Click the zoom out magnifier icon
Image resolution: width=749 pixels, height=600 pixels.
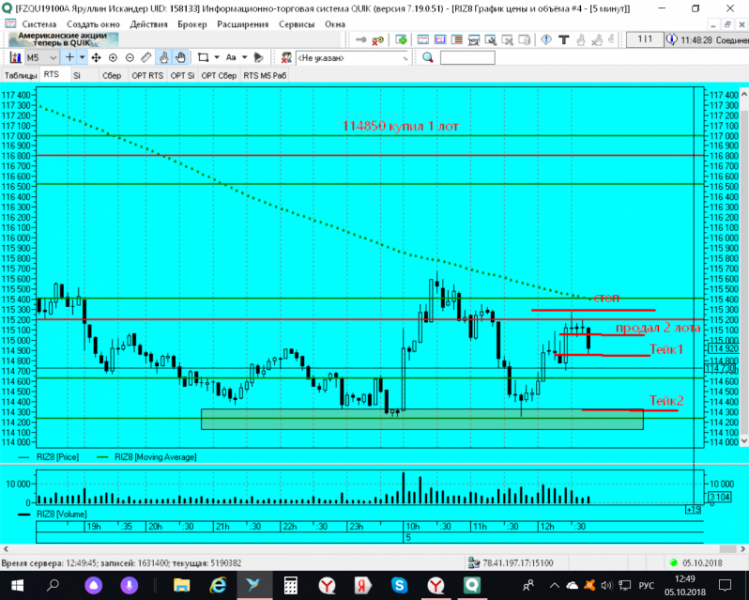pyautogui.click(x=129, y=58)
